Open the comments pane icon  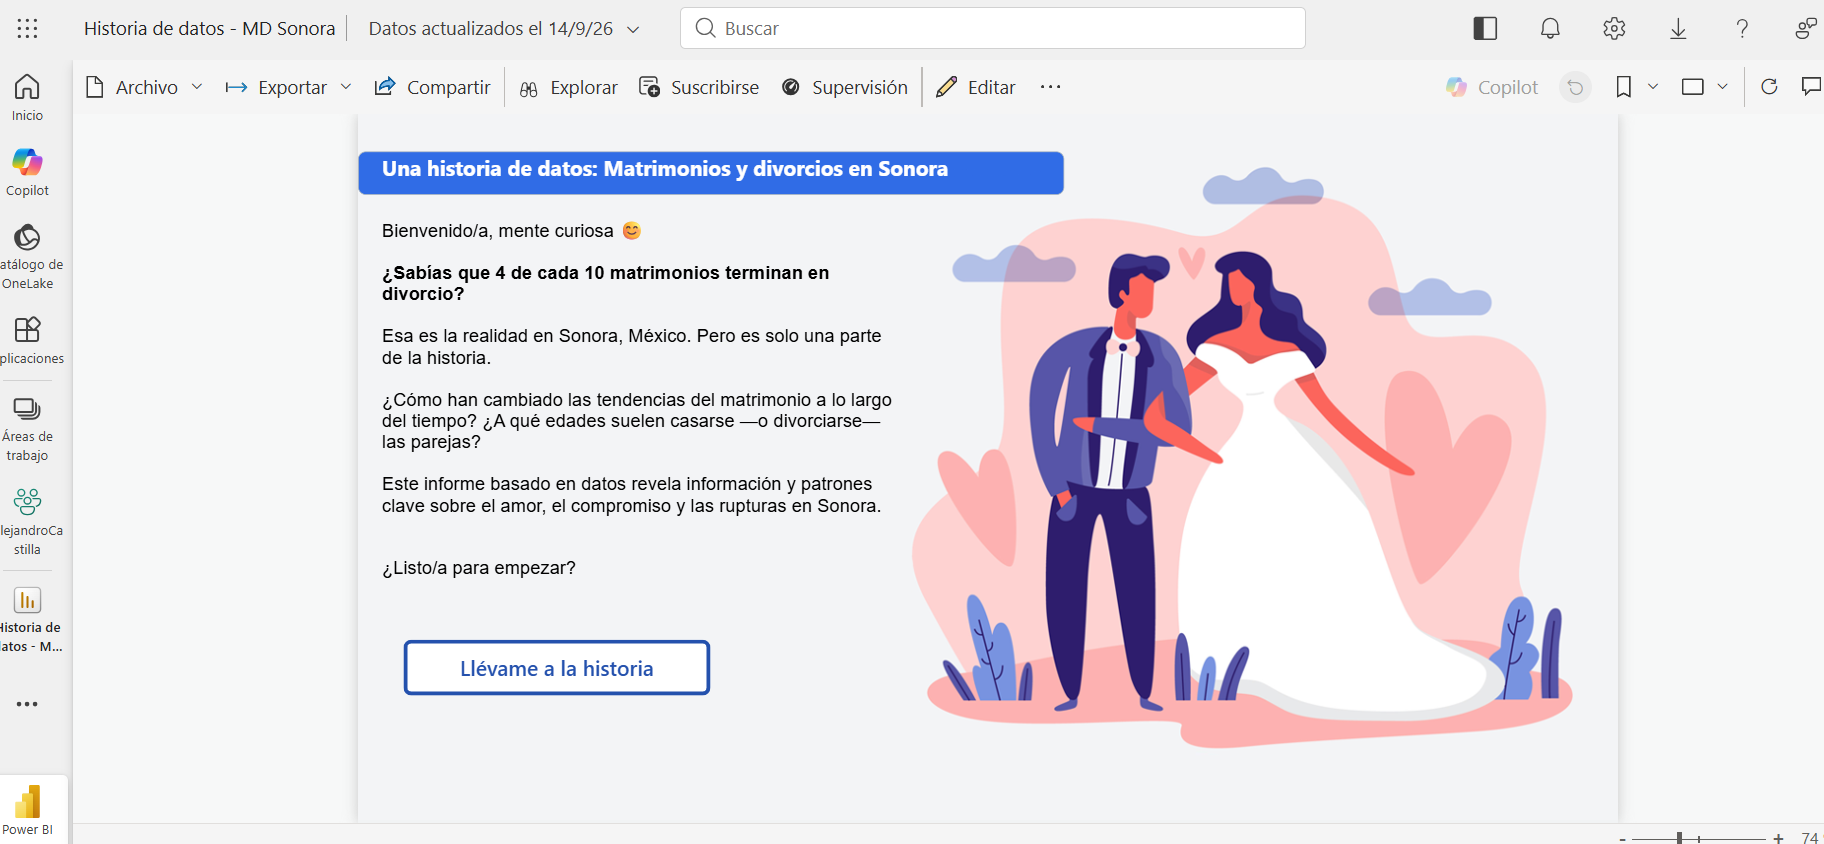[1811, 87]
